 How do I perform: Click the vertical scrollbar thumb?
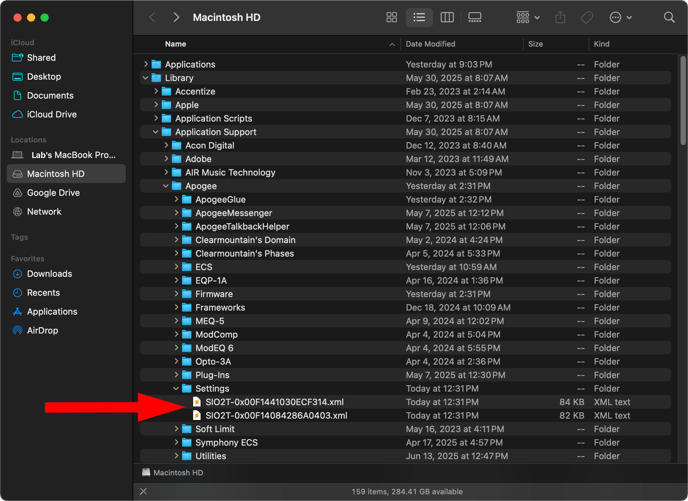point(683,100)
